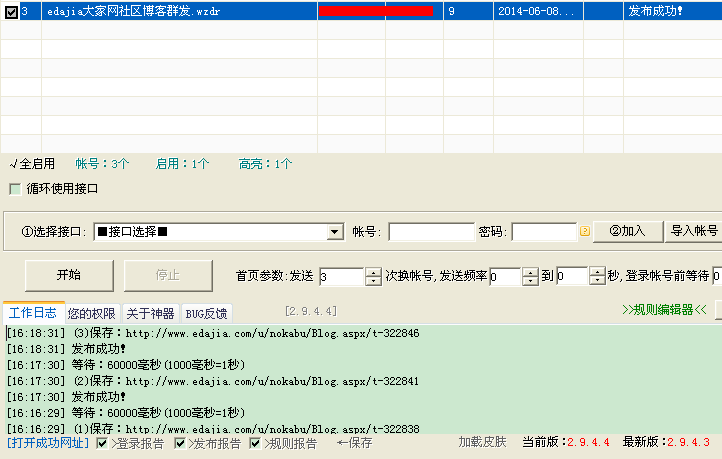
Task: Click the 当前版 2.9.4.4 version text
Action: click(566, 442)
